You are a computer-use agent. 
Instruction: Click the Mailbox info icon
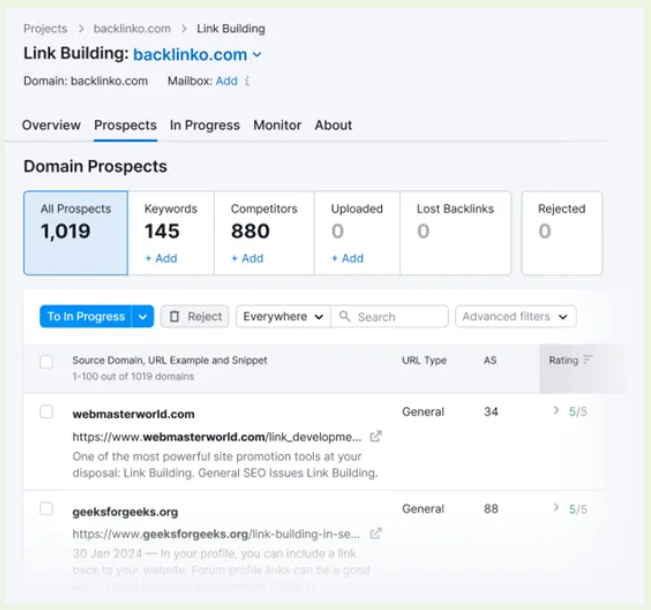(x=247, y=81)
